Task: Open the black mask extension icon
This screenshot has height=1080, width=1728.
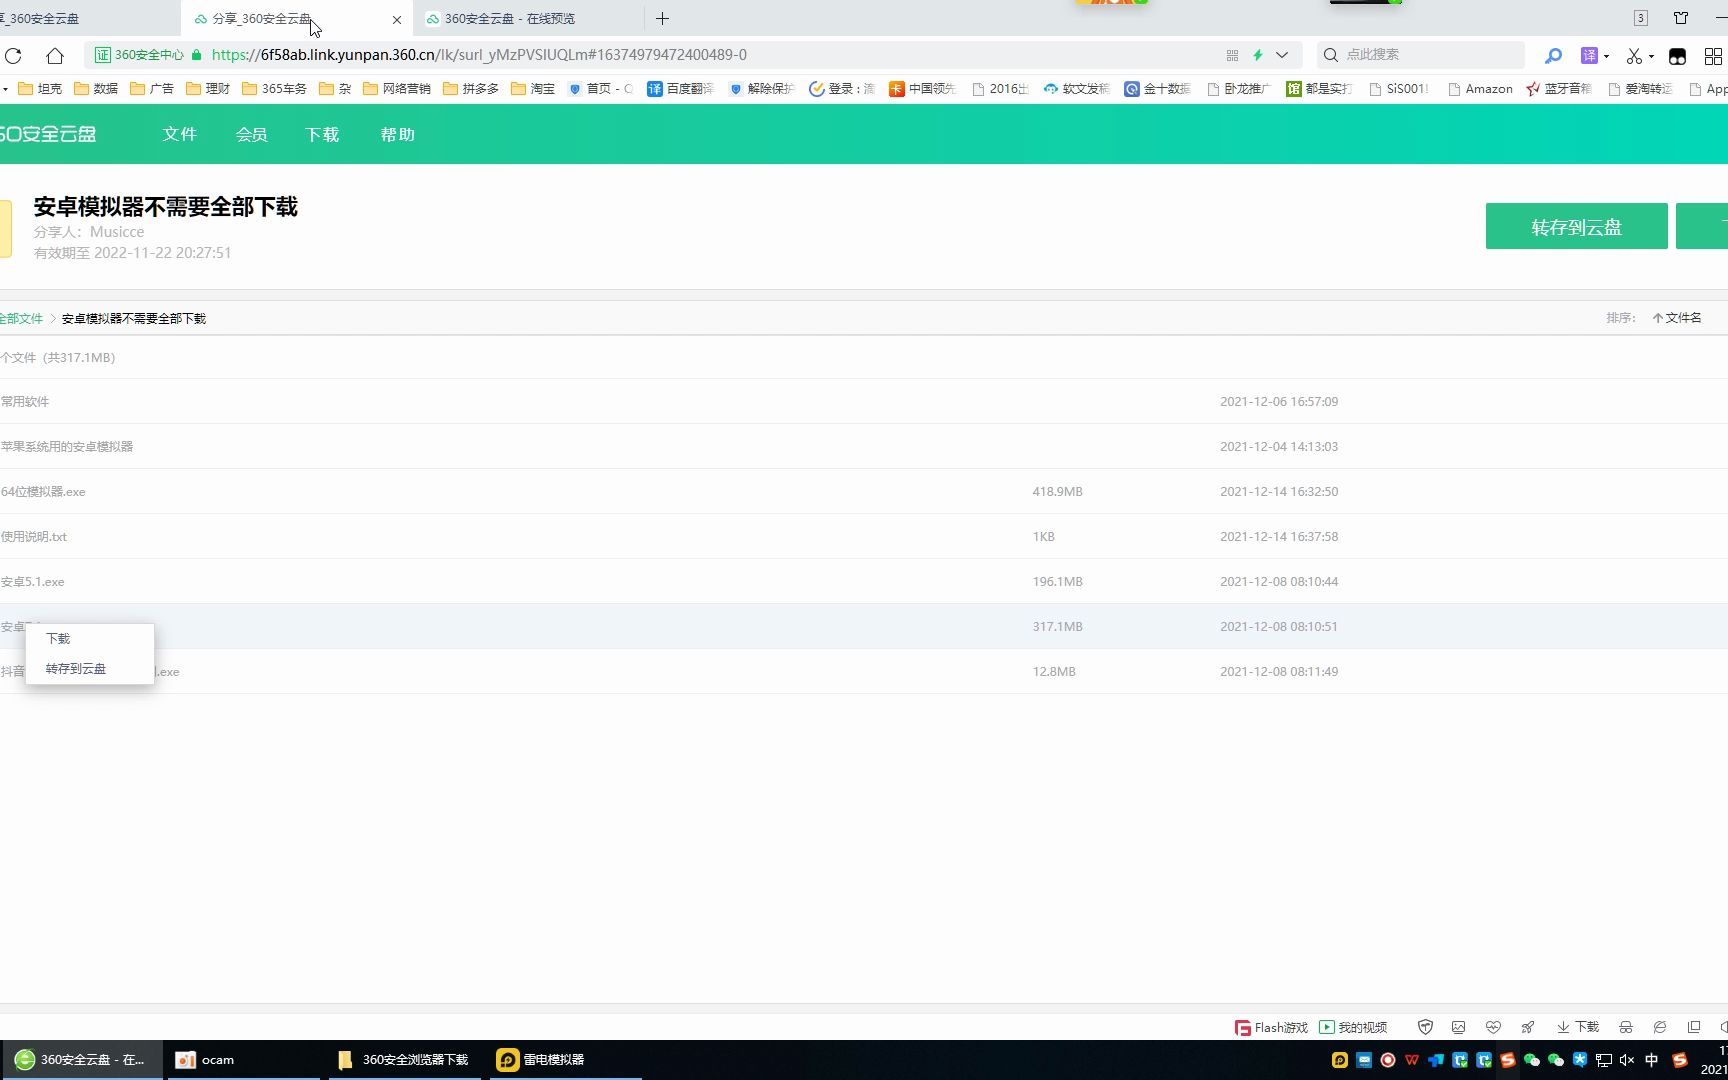Action: pos(1678,56)
